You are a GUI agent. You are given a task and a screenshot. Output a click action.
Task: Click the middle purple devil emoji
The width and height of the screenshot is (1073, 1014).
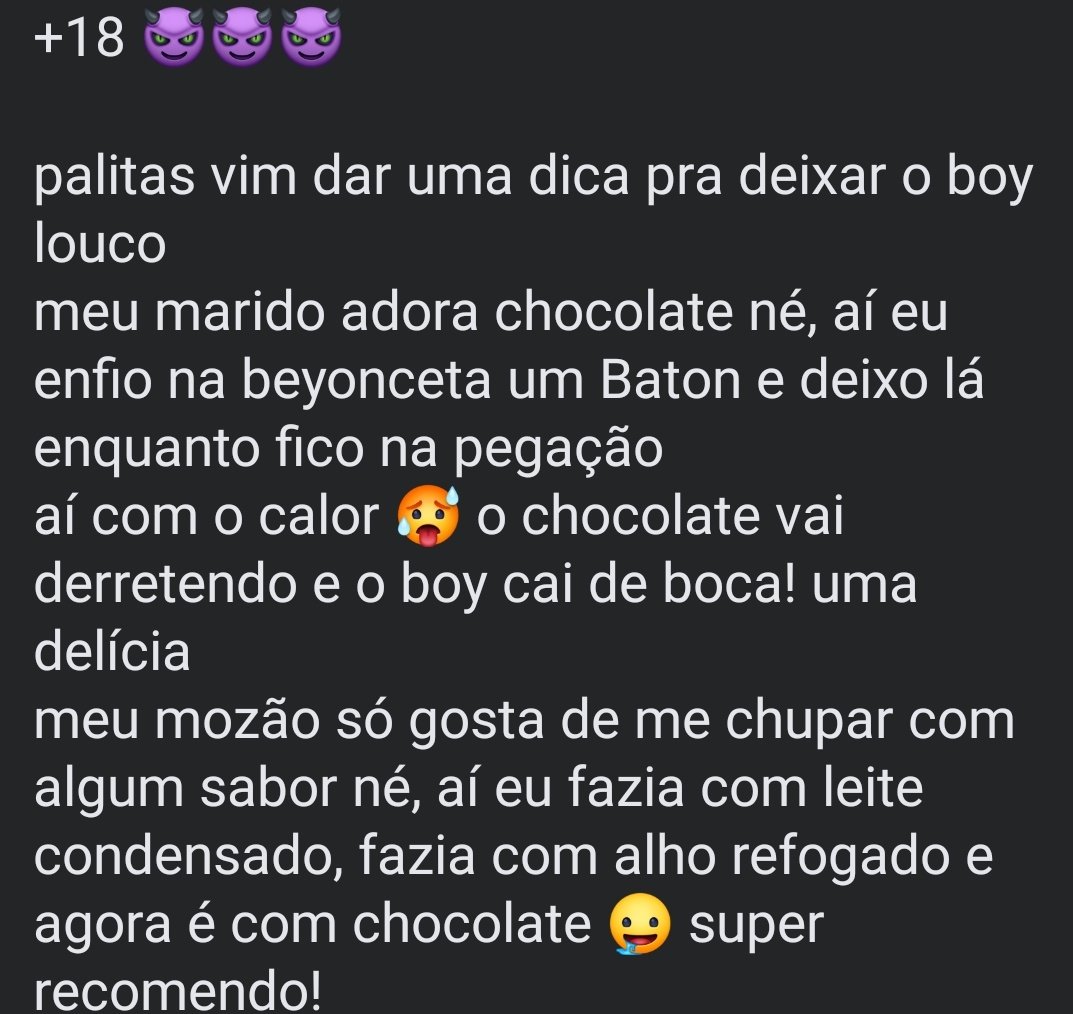click(242, 36)
